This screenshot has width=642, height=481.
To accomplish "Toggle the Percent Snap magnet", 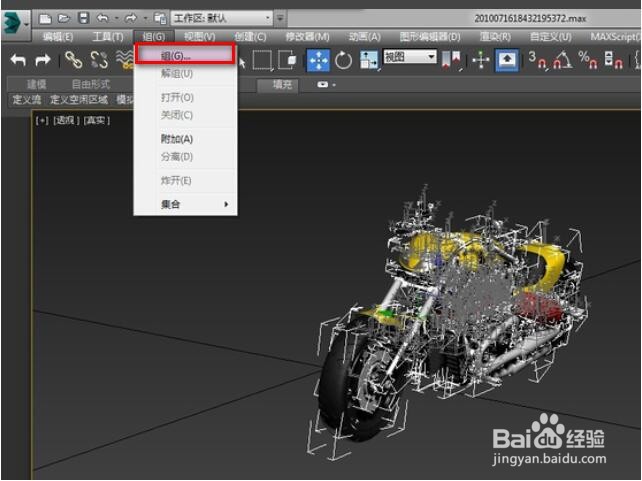I will [588, 60].
